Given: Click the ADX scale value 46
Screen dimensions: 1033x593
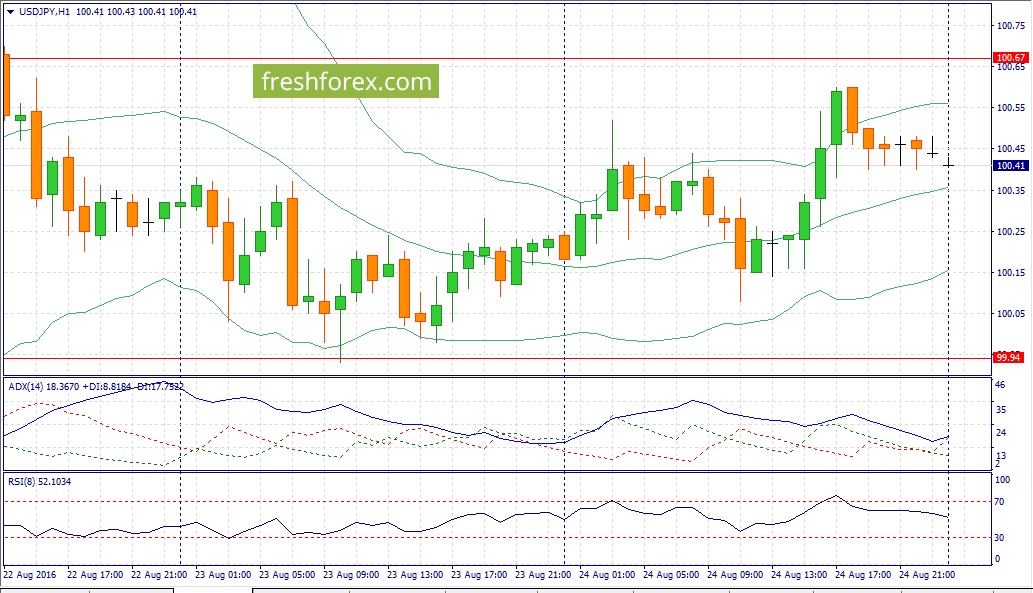Looking at the screenshot, I should pos(999,385).
